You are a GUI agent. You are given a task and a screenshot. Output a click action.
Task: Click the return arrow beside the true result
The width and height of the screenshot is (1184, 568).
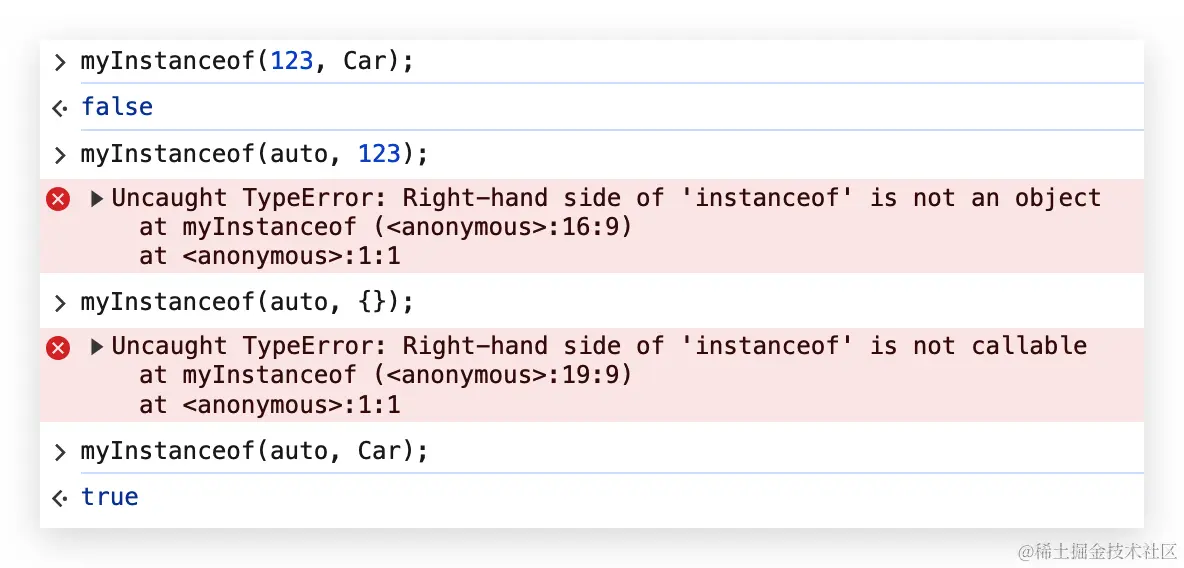pos(60,498)
